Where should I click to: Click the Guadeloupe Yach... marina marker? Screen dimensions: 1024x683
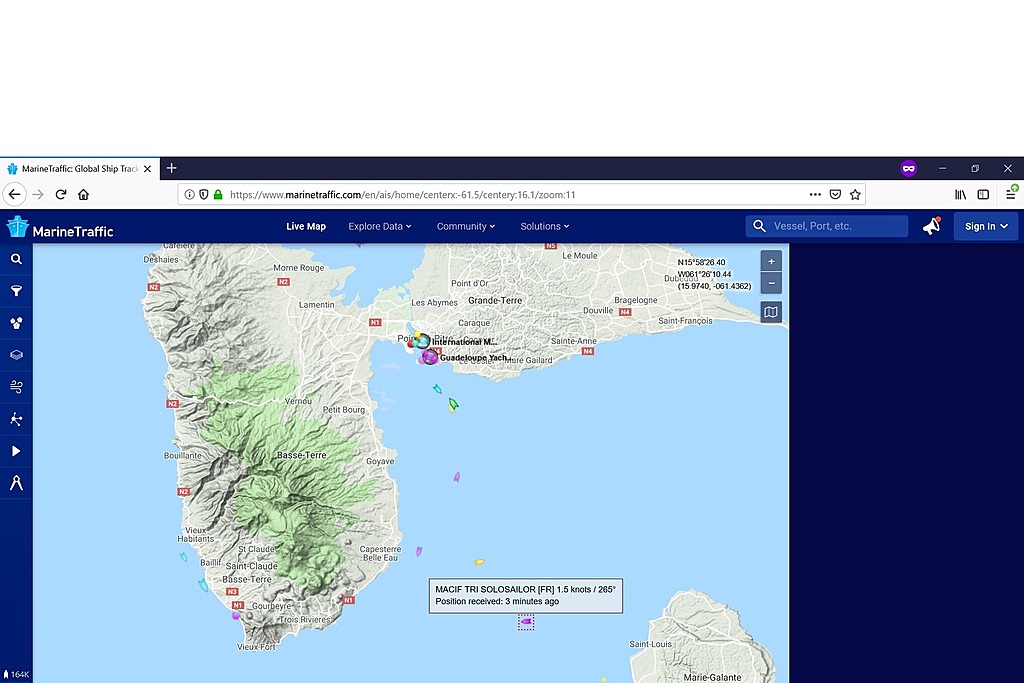click(430, 357)
